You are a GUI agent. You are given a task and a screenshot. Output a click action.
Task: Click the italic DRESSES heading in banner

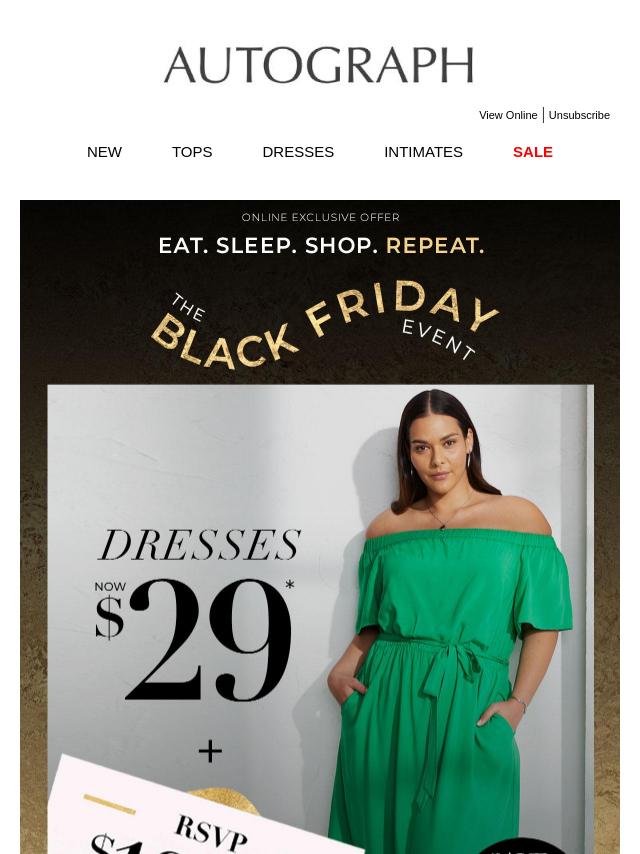199,545
